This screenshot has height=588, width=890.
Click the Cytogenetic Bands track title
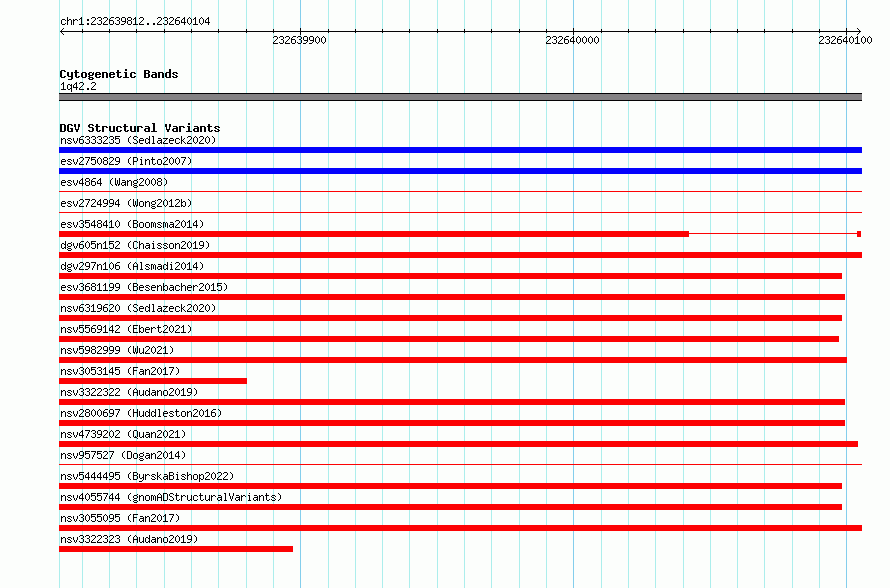click(x=119, y=74)
